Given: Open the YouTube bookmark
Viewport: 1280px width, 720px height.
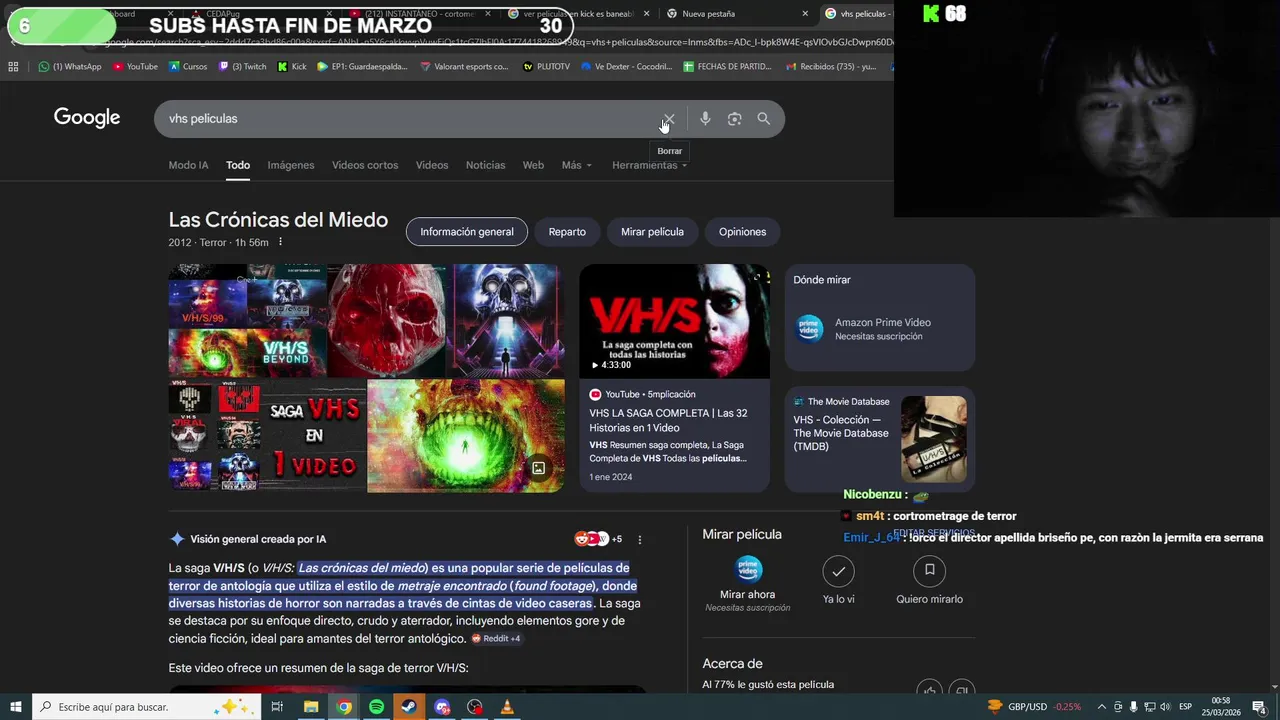Looking at the screenshot, I should (135, 67).
